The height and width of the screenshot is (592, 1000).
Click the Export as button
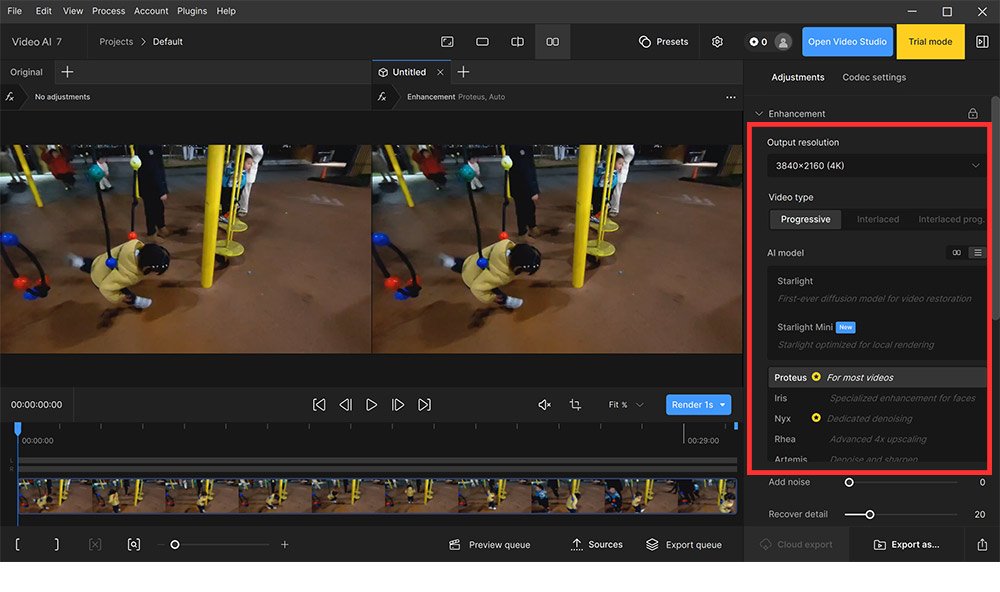906,545
